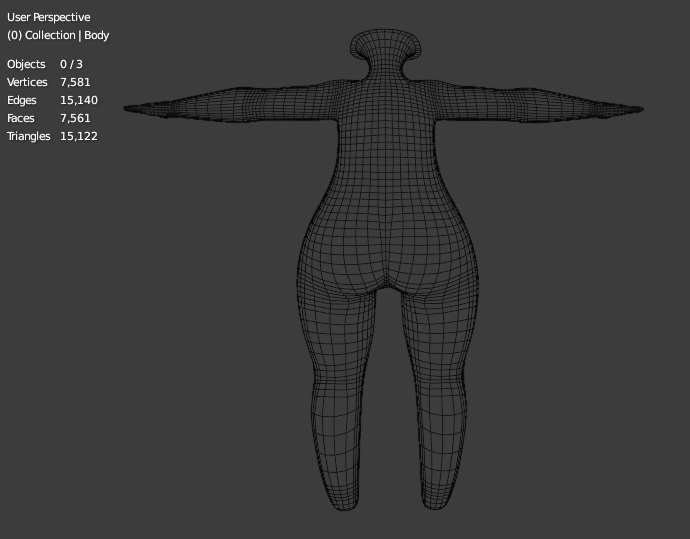Click the User Perspective view label
Viewport: 690px width, 539px height.
pos(48,17)
